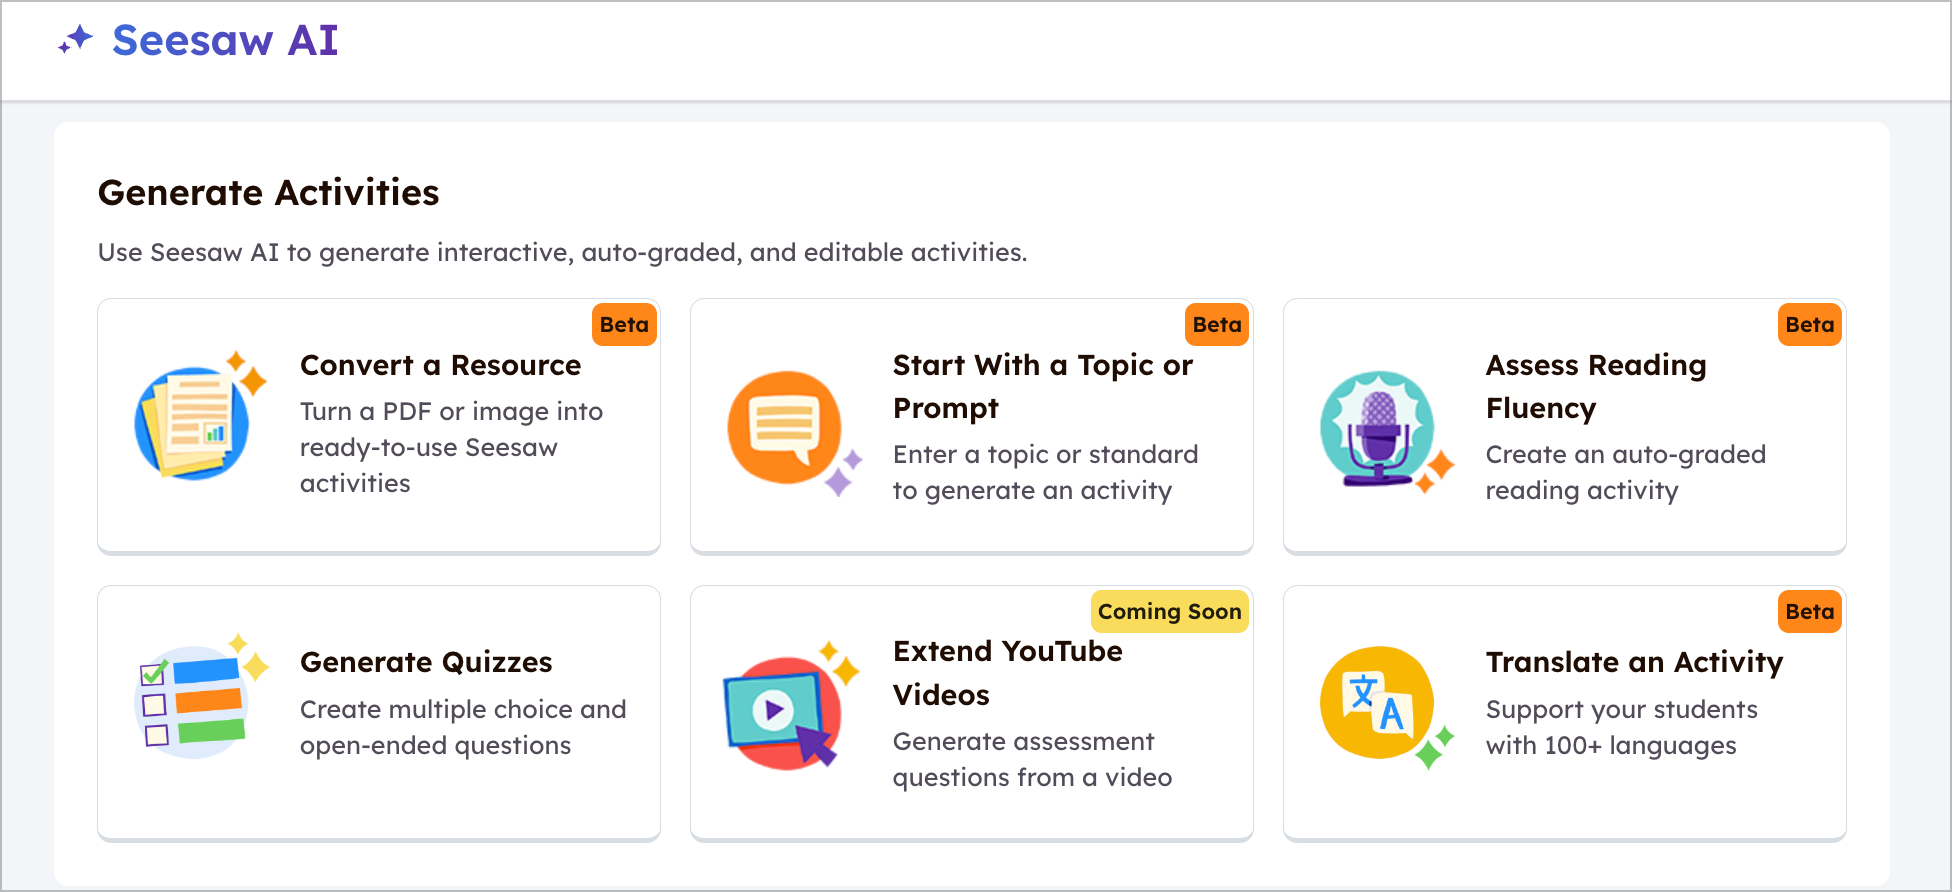Click the Beta badge on Assess Reading Fluency
The height and width of the screenshot is (892, 1952).
click(x=1809, y=325)
